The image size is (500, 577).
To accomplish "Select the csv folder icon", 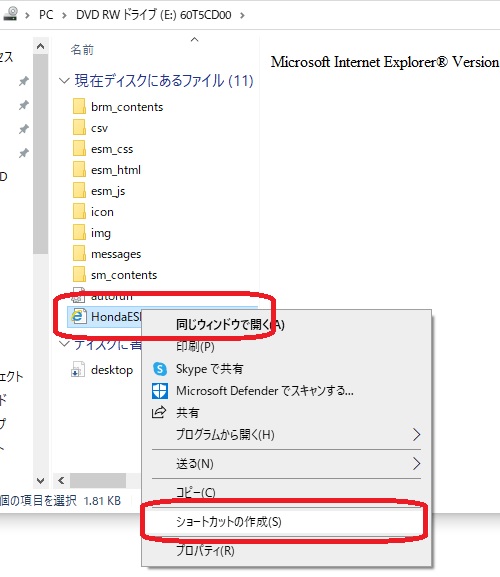I will [x=79, y=128].
